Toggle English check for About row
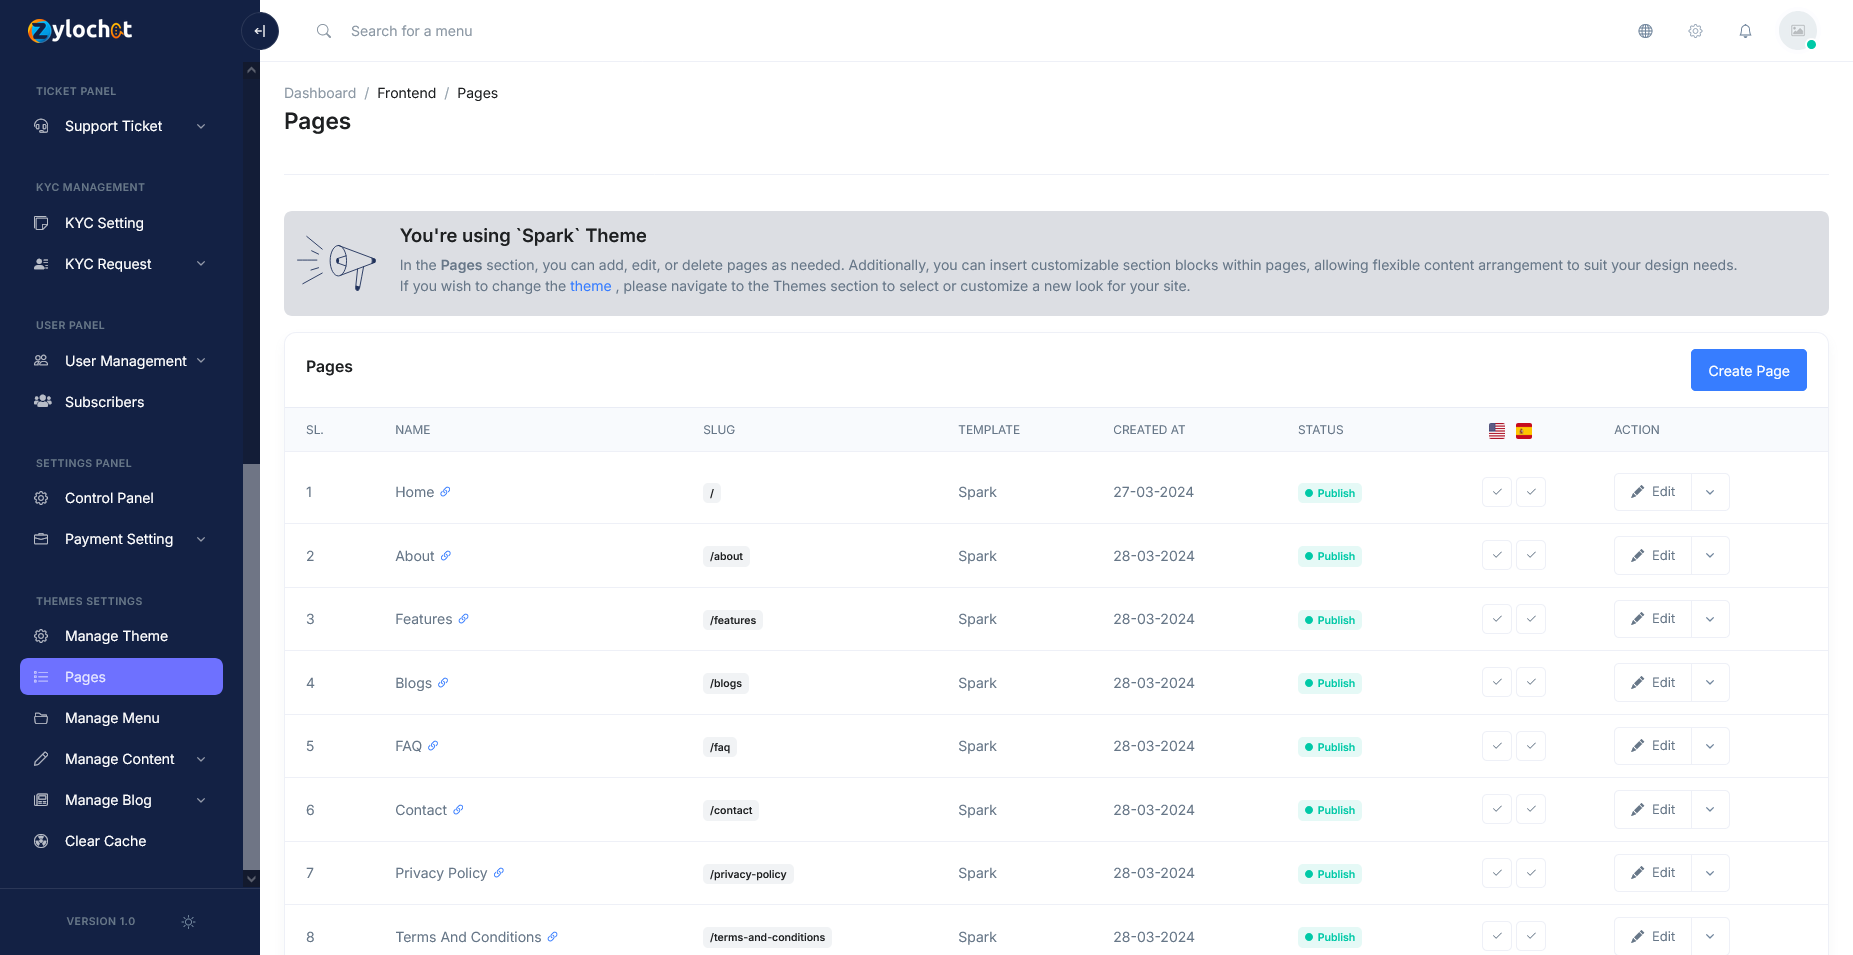The image size is (1853, 955). coord(1497,555)
